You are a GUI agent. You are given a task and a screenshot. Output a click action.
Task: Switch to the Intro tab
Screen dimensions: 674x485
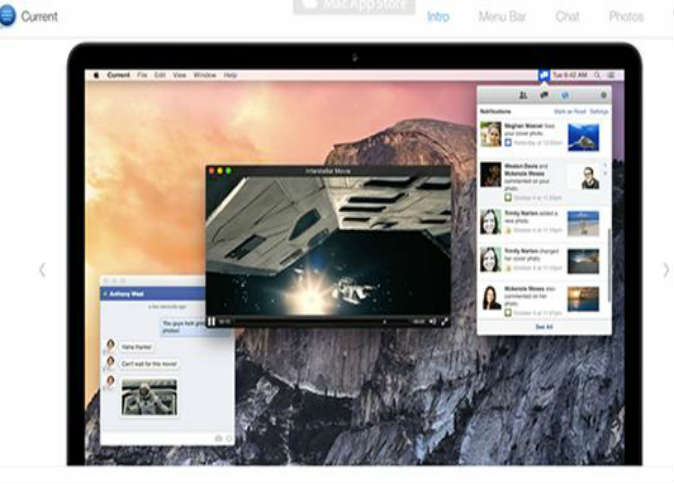(x=438, y=17)
